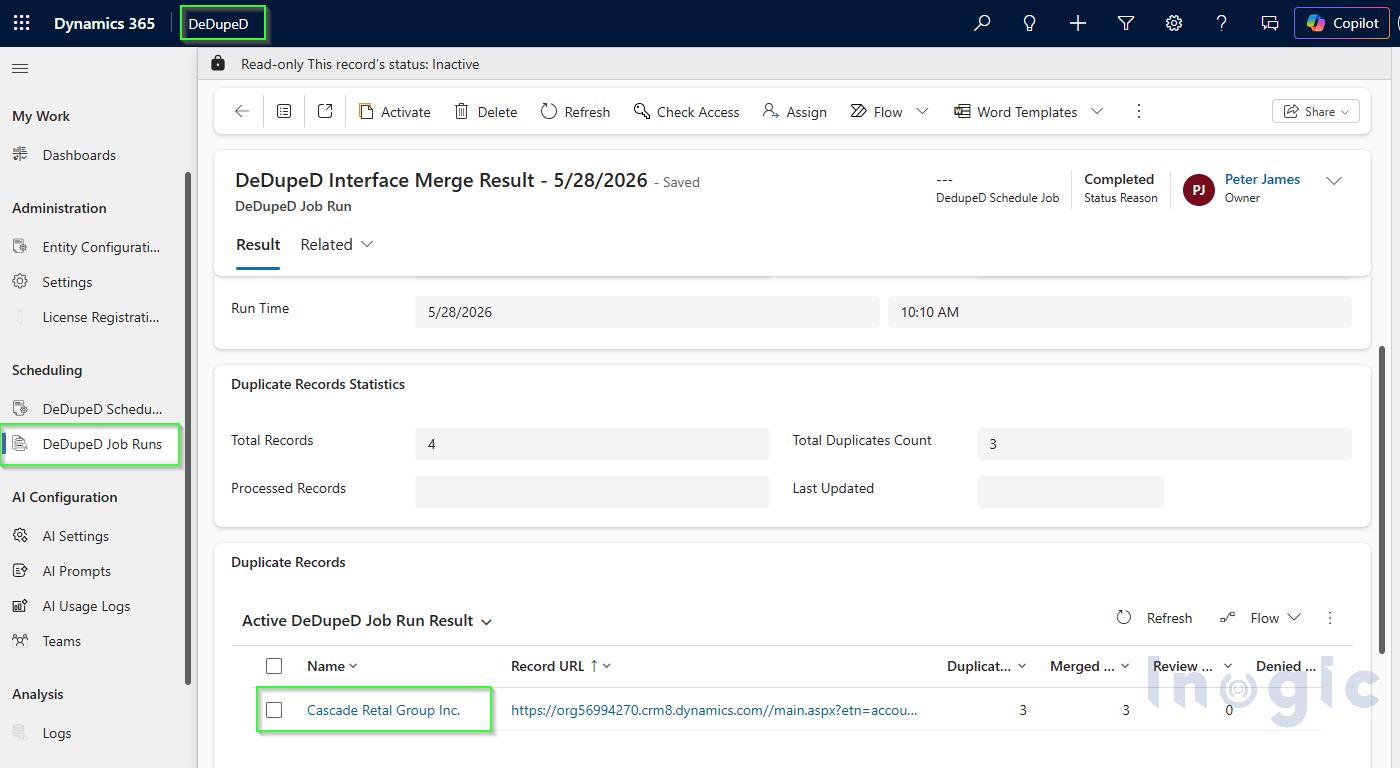Open the advanced filter funnel icon
Viewport: 1400px width, 768px height.
tap(1125, 23)
